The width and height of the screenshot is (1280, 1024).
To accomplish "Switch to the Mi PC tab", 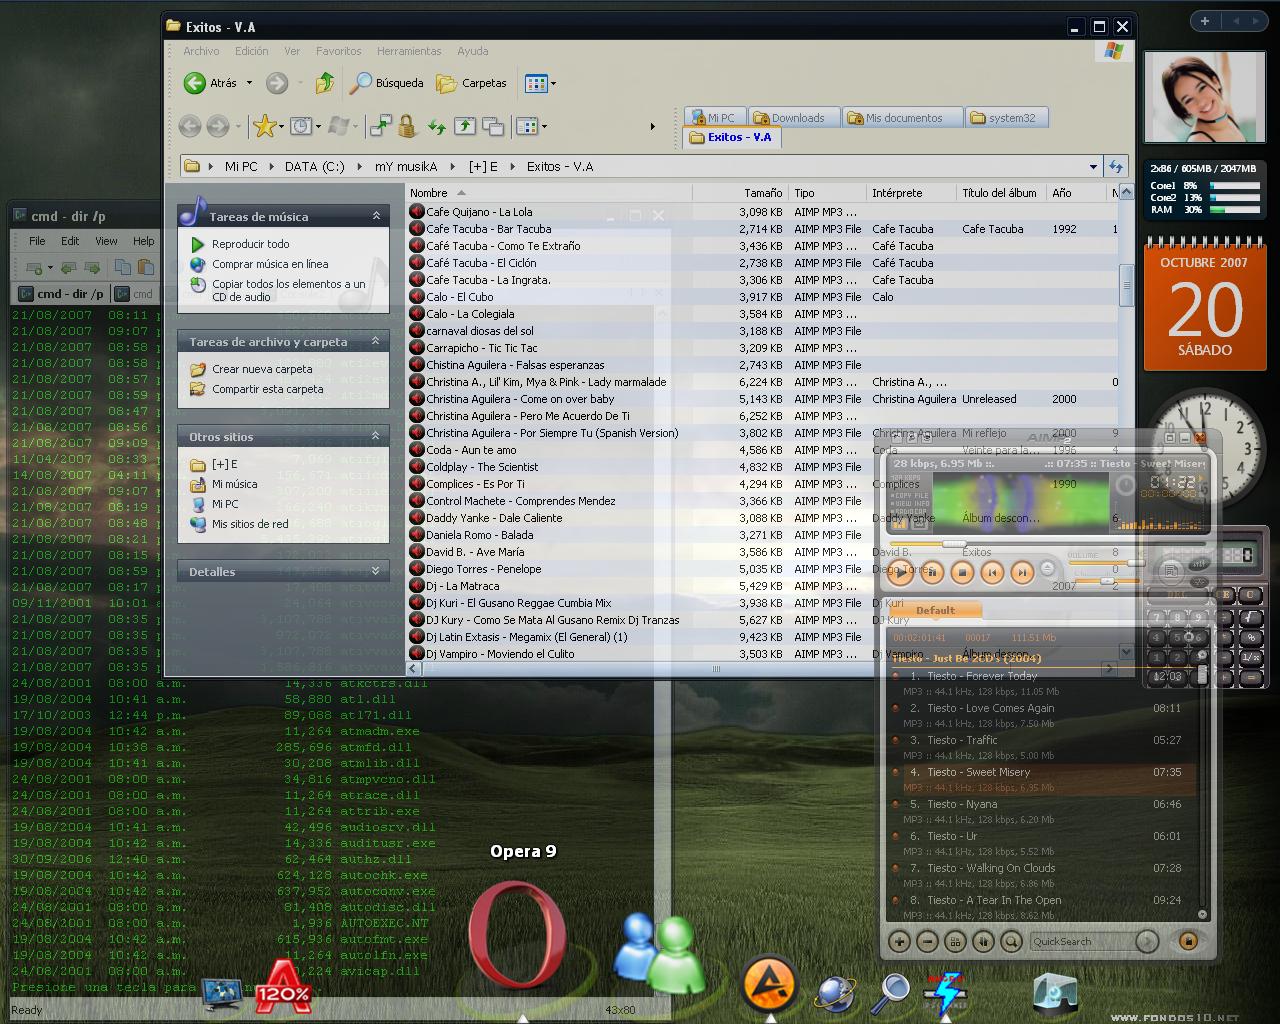I will (x=715, y=118).
